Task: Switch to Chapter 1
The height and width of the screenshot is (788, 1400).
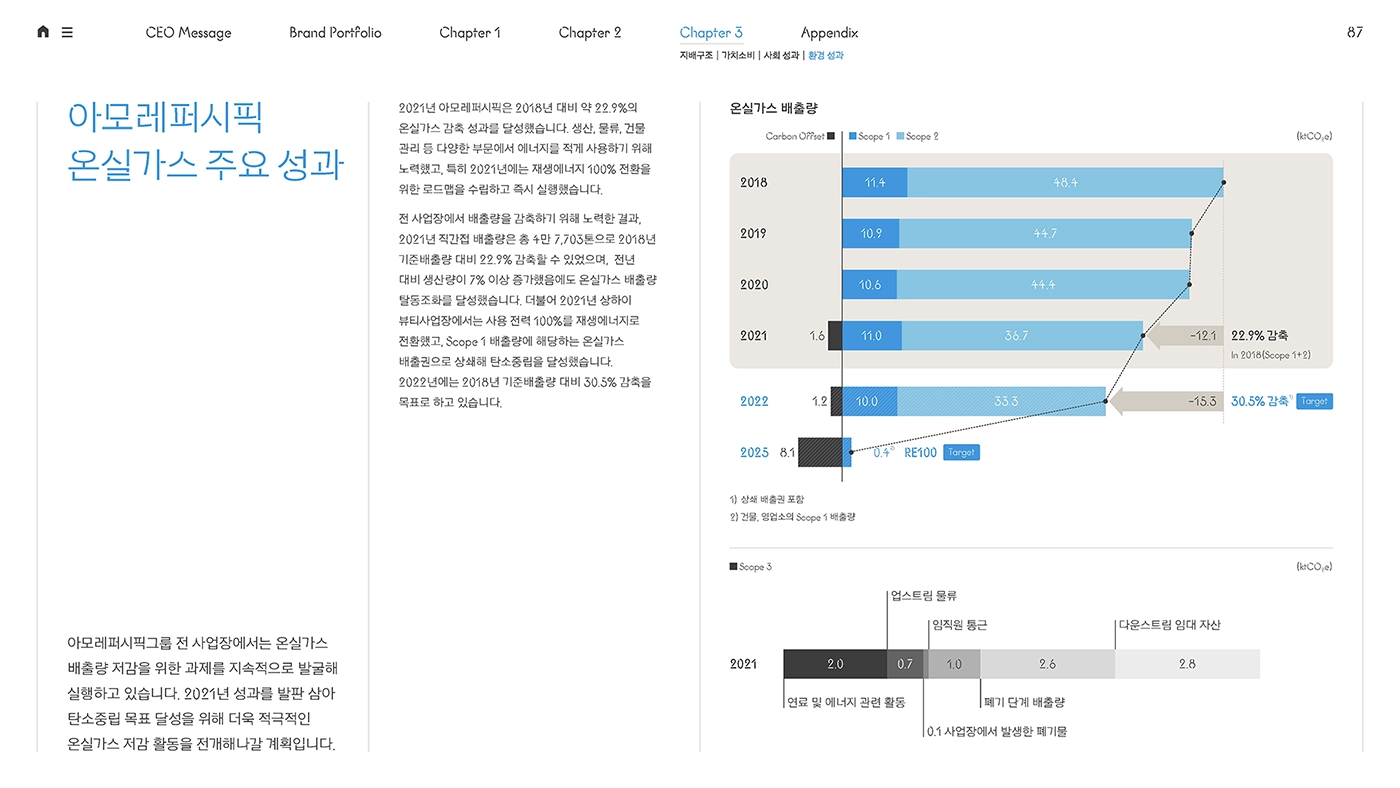Action: point(470,33)
